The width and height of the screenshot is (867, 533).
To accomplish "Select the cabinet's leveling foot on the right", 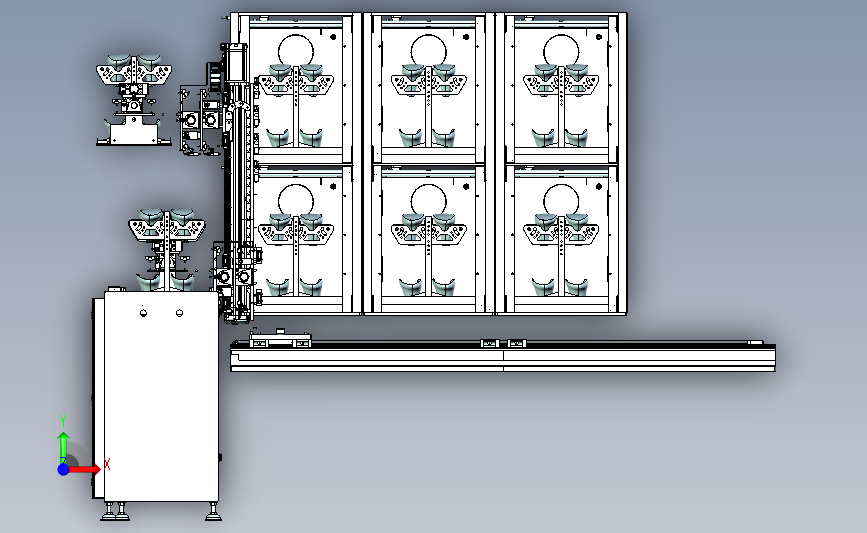I will (213, 511).
